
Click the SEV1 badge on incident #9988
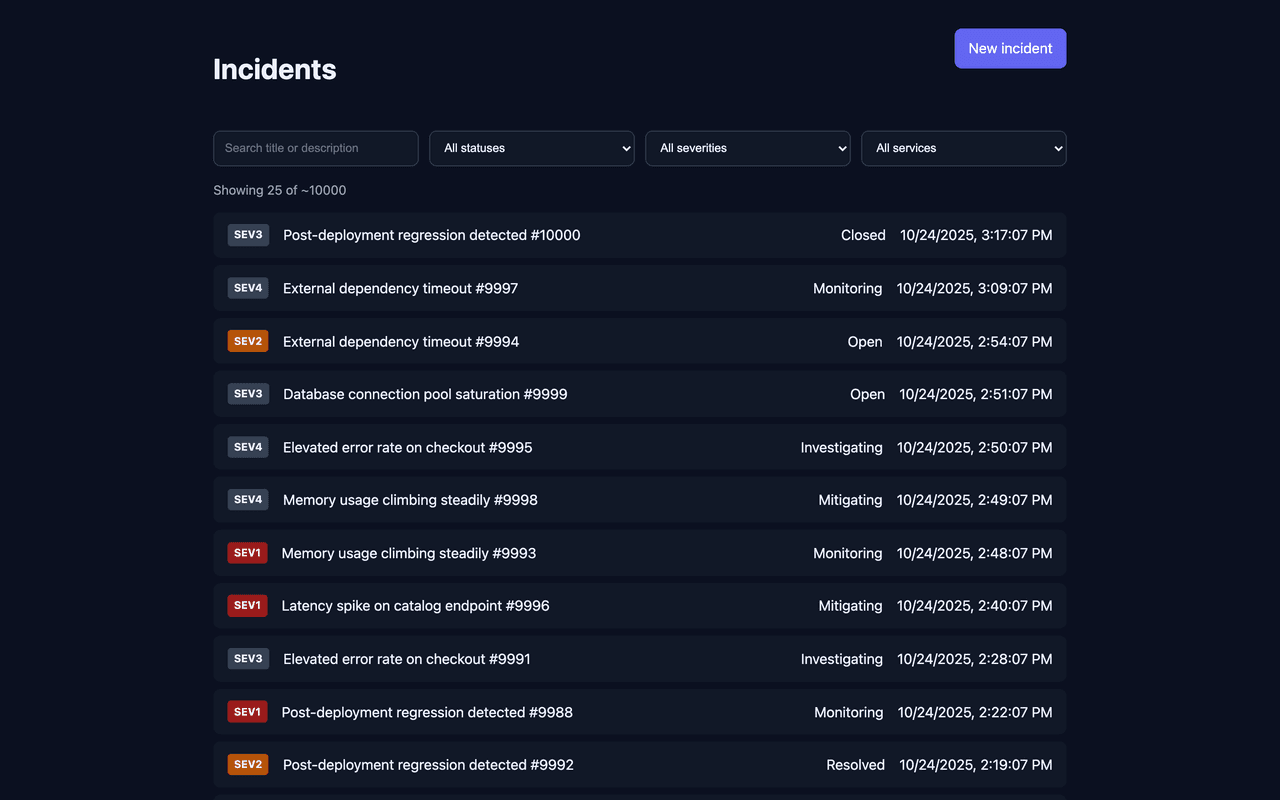tap(247, 712)
